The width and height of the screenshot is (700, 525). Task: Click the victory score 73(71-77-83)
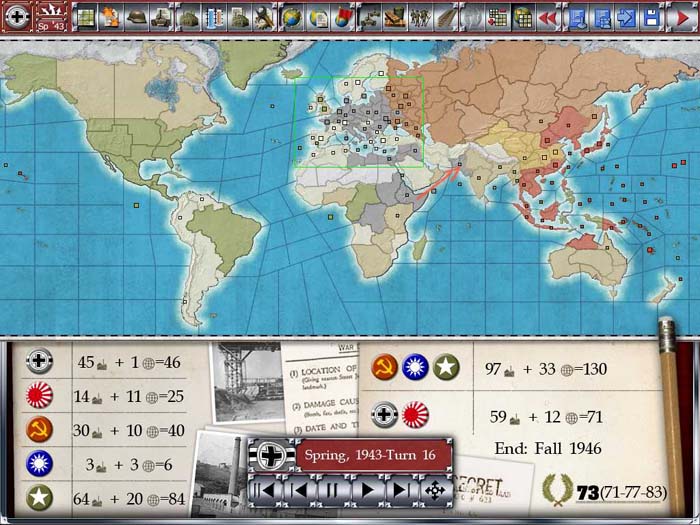pos(621,492)
